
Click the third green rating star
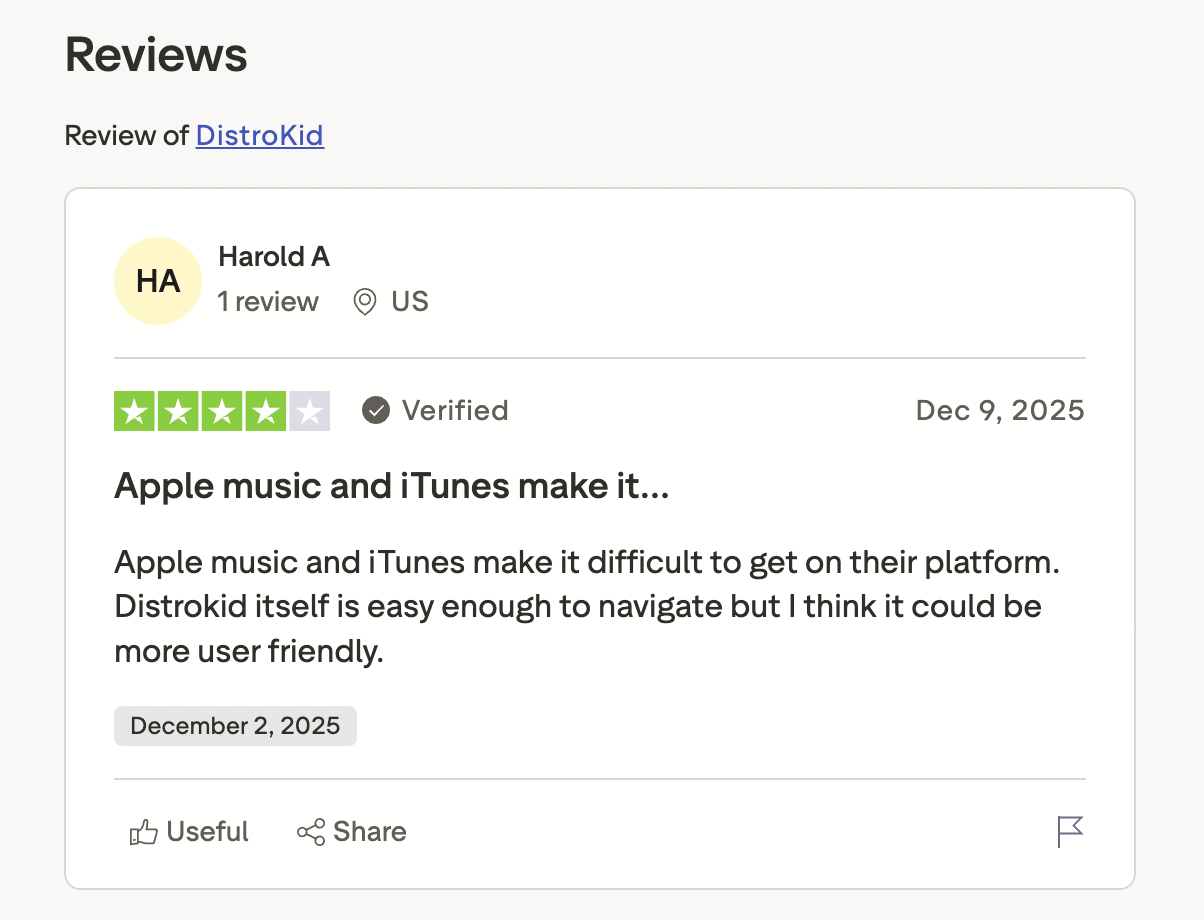tap(222, 411)
